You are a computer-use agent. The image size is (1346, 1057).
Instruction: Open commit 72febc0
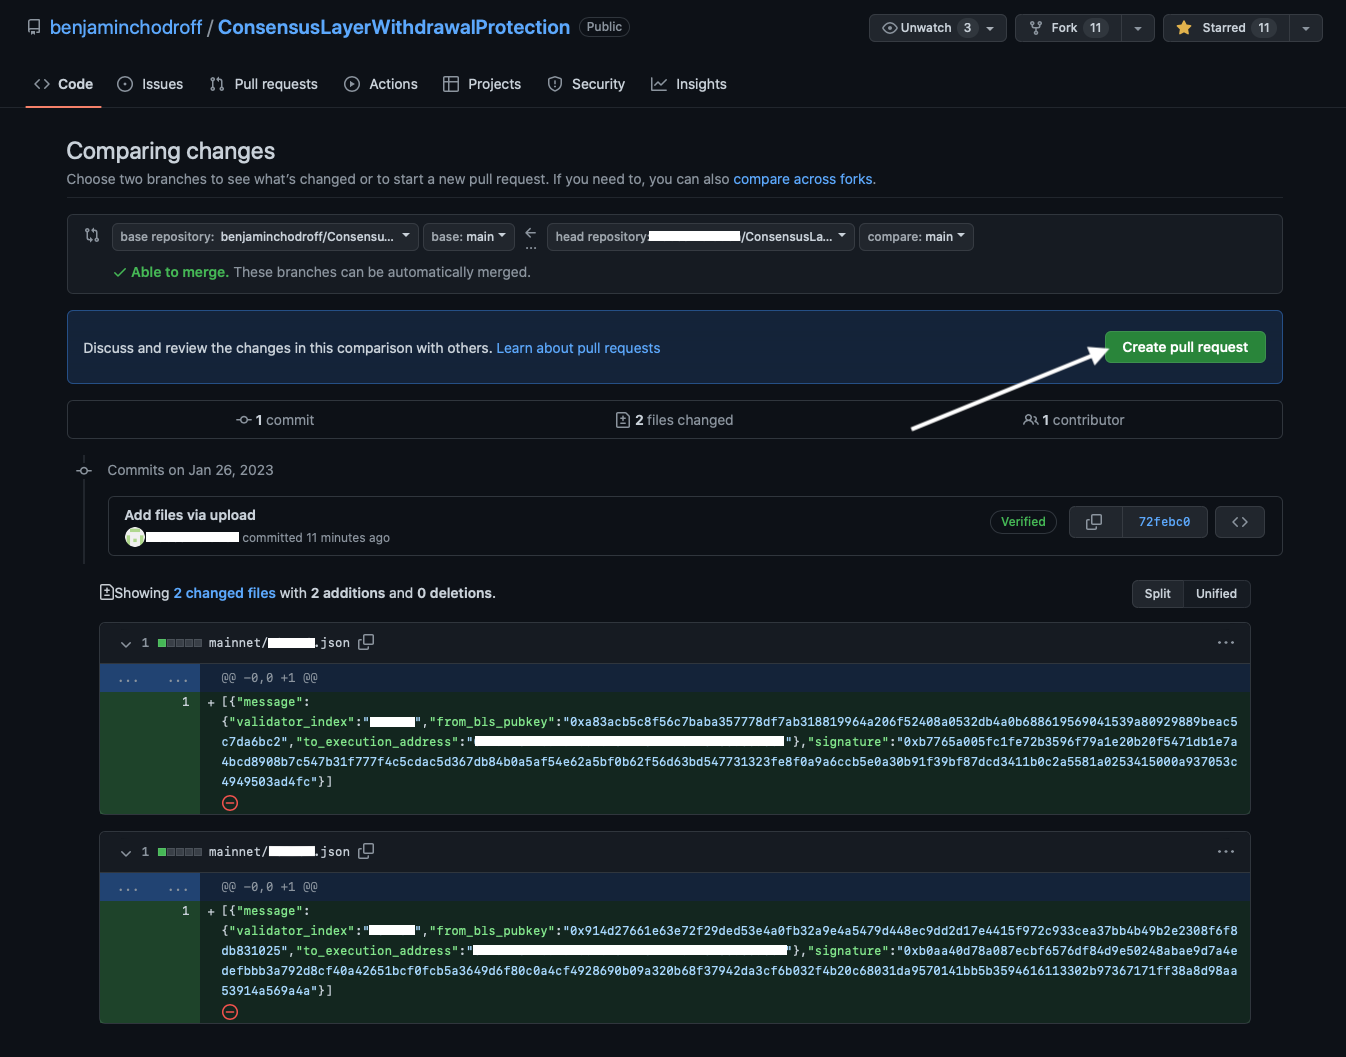1164,522
